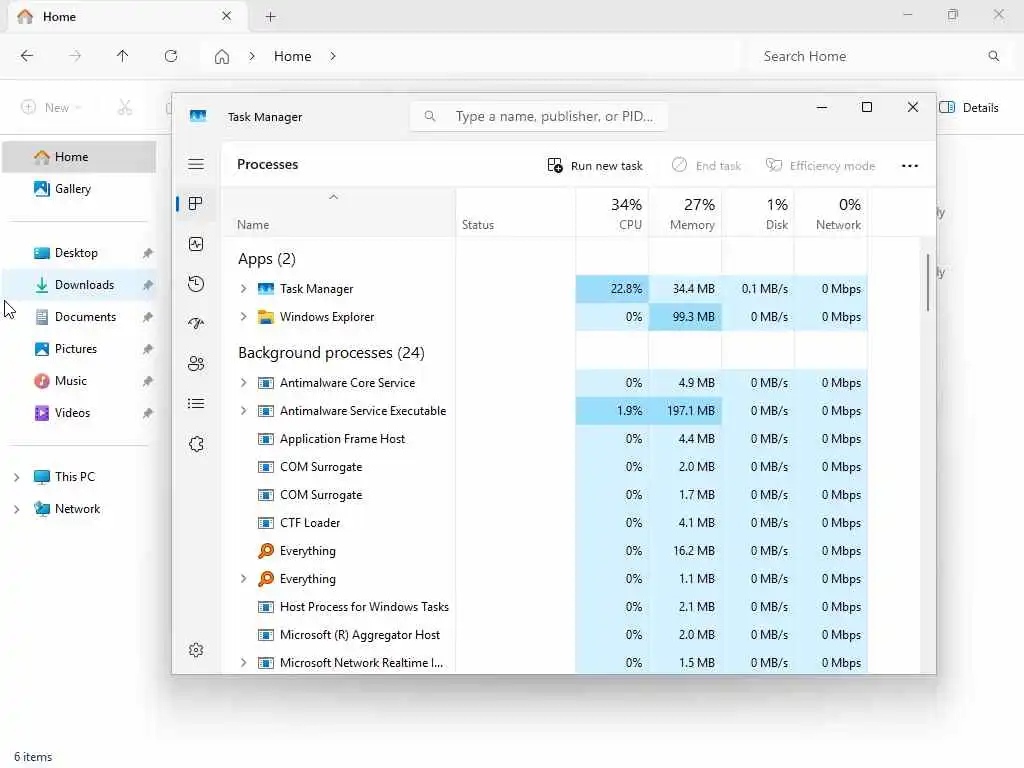Toggle the Explorer Details pane
Viewport: 1024px width, 768px height.
969,108
